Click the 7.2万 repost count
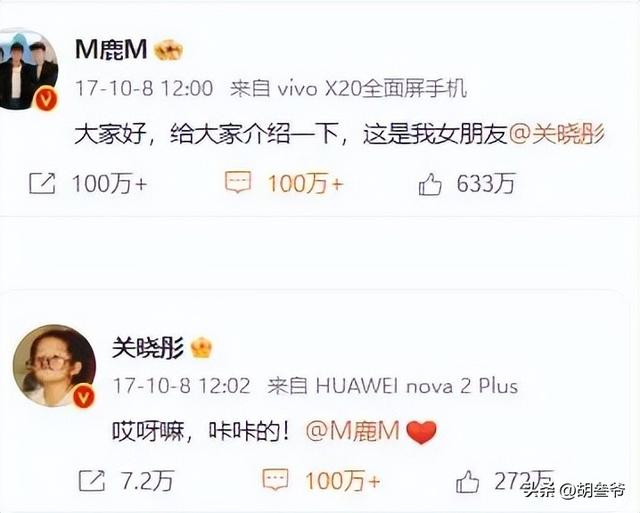Screen dimensions: 640x513 tap(147, 480)
